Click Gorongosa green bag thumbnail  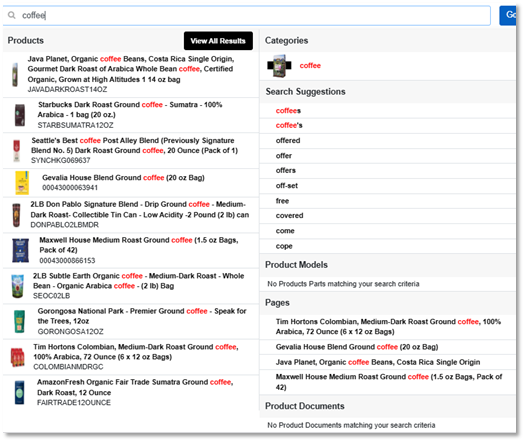[x=19, y=321]
